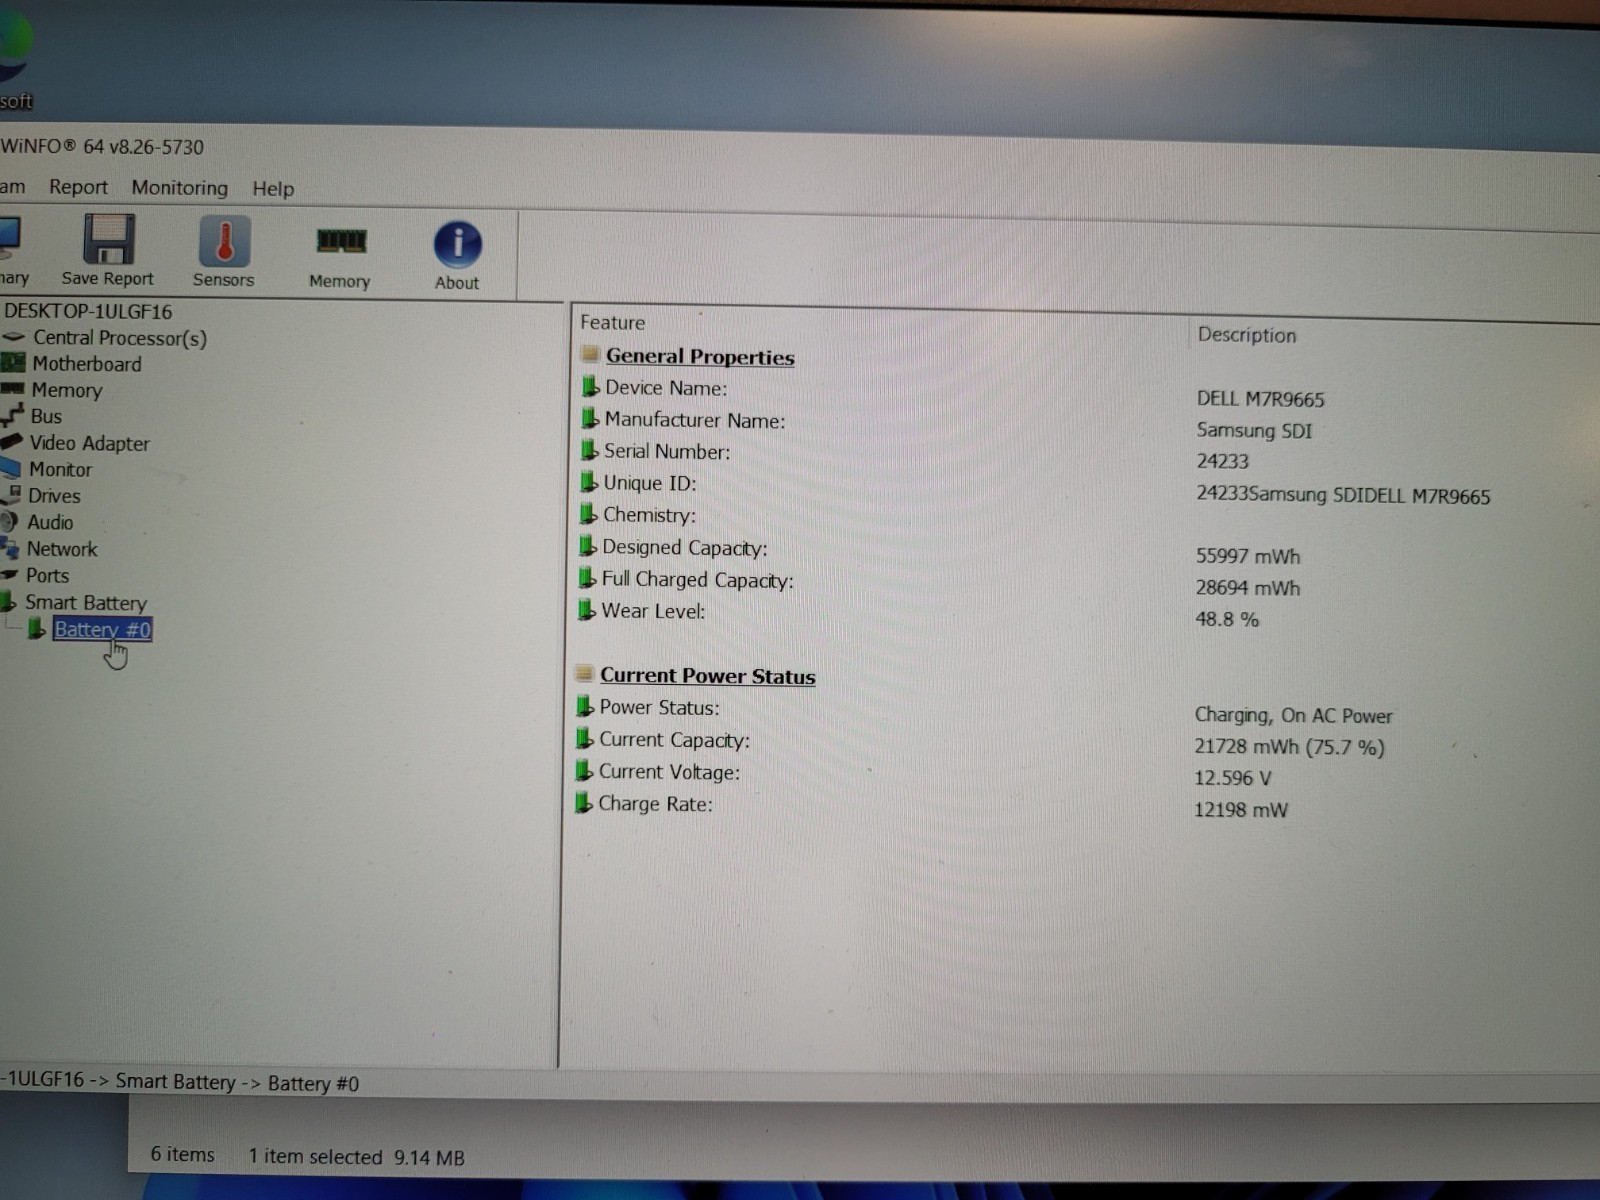Select Motherboard in the tree

coord(87,364)
